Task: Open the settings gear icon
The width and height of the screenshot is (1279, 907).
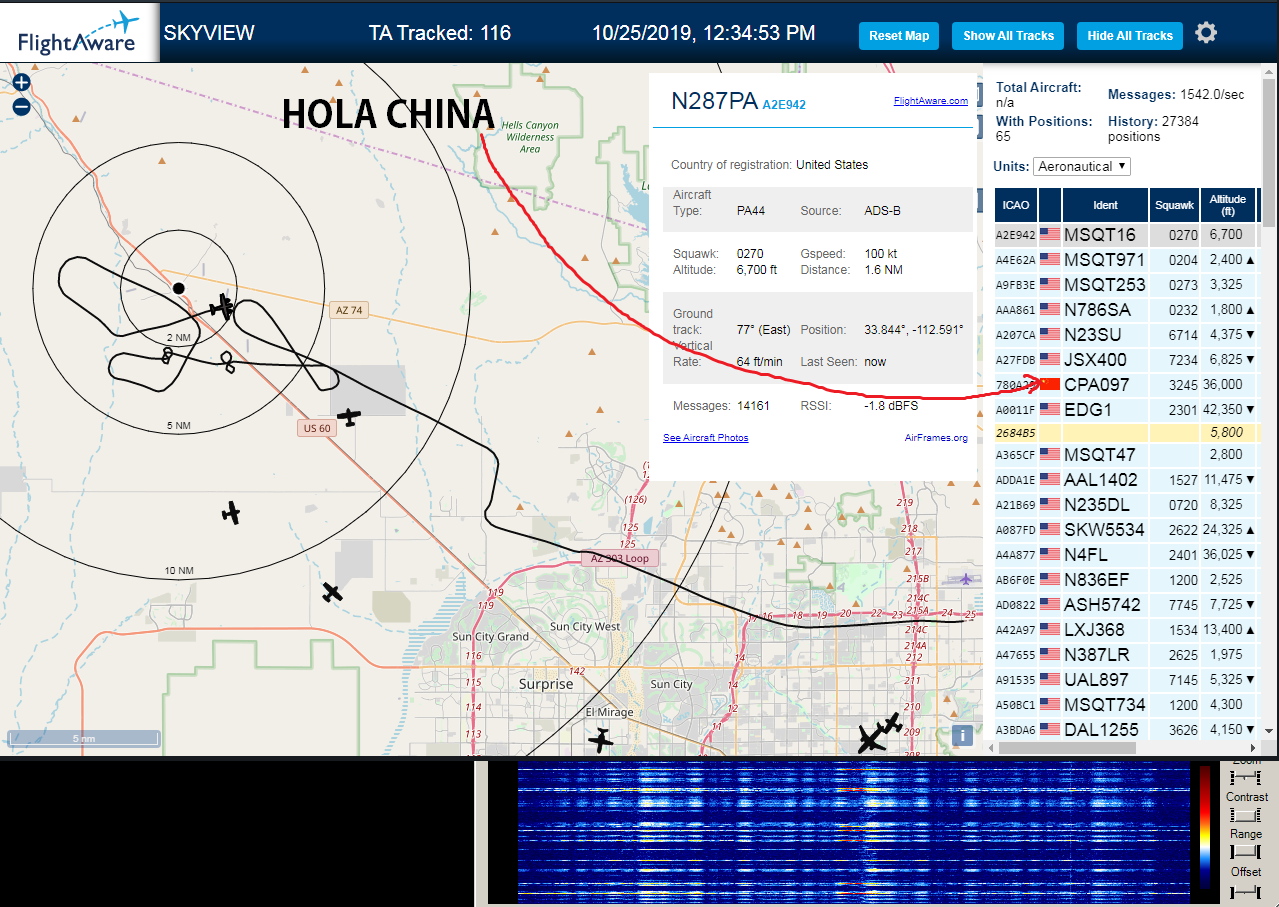Action: (1206, 33)
